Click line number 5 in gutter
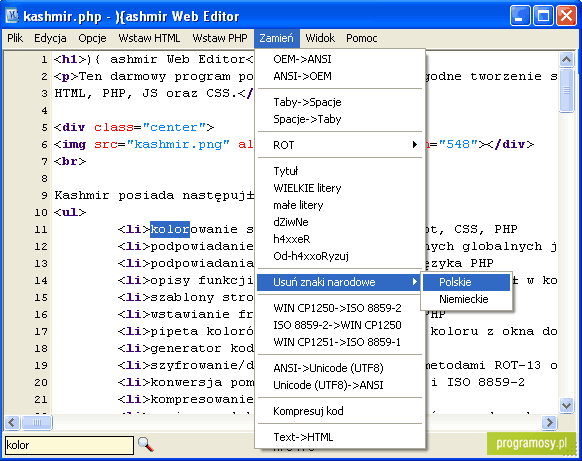The height and width of the screenshot is (461, 582). [x=45, y=127]
